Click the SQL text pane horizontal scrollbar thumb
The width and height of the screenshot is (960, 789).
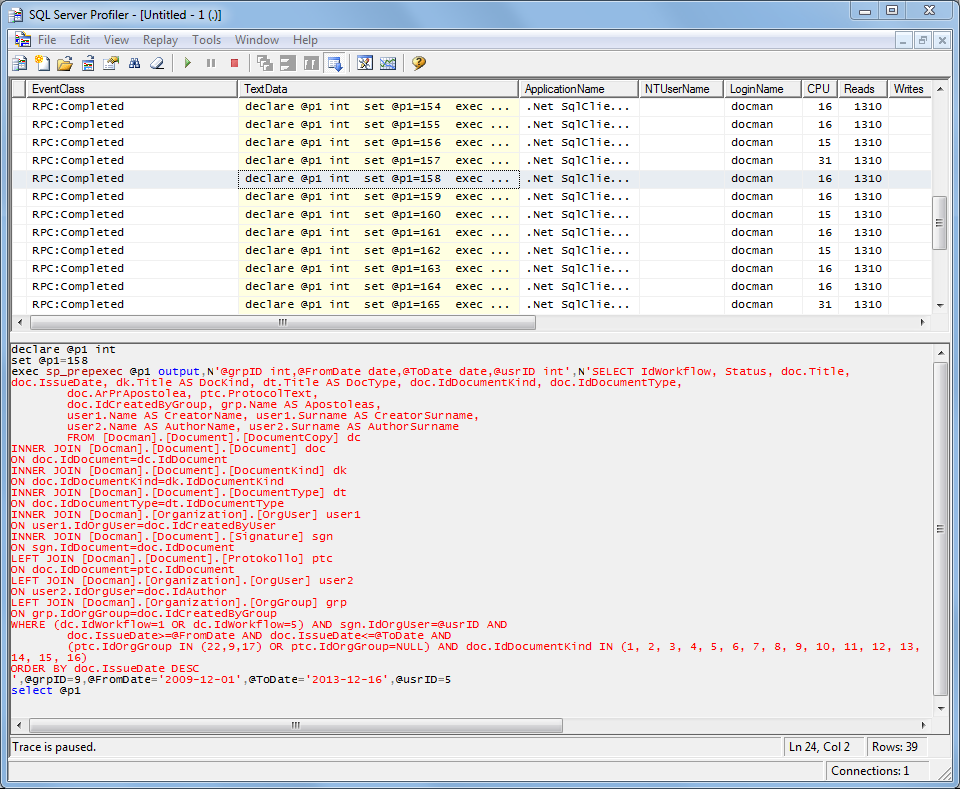click(x=296, y=725)
